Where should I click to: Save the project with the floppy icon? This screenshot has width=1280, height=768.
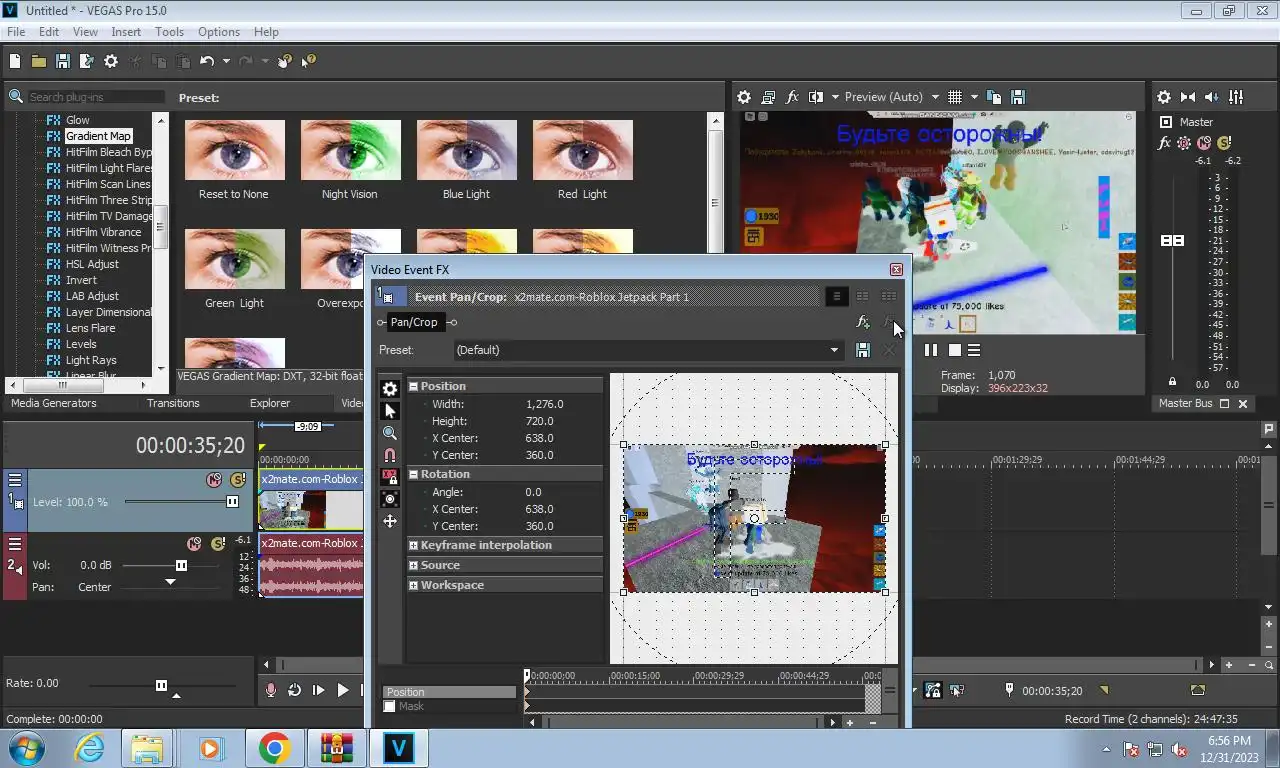tap(62, 61)
